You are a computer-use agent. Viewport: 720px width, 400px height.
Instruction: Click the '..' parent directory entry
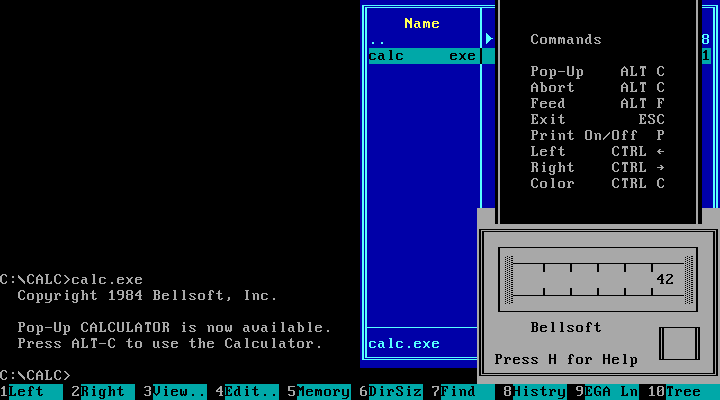[377, 40]
